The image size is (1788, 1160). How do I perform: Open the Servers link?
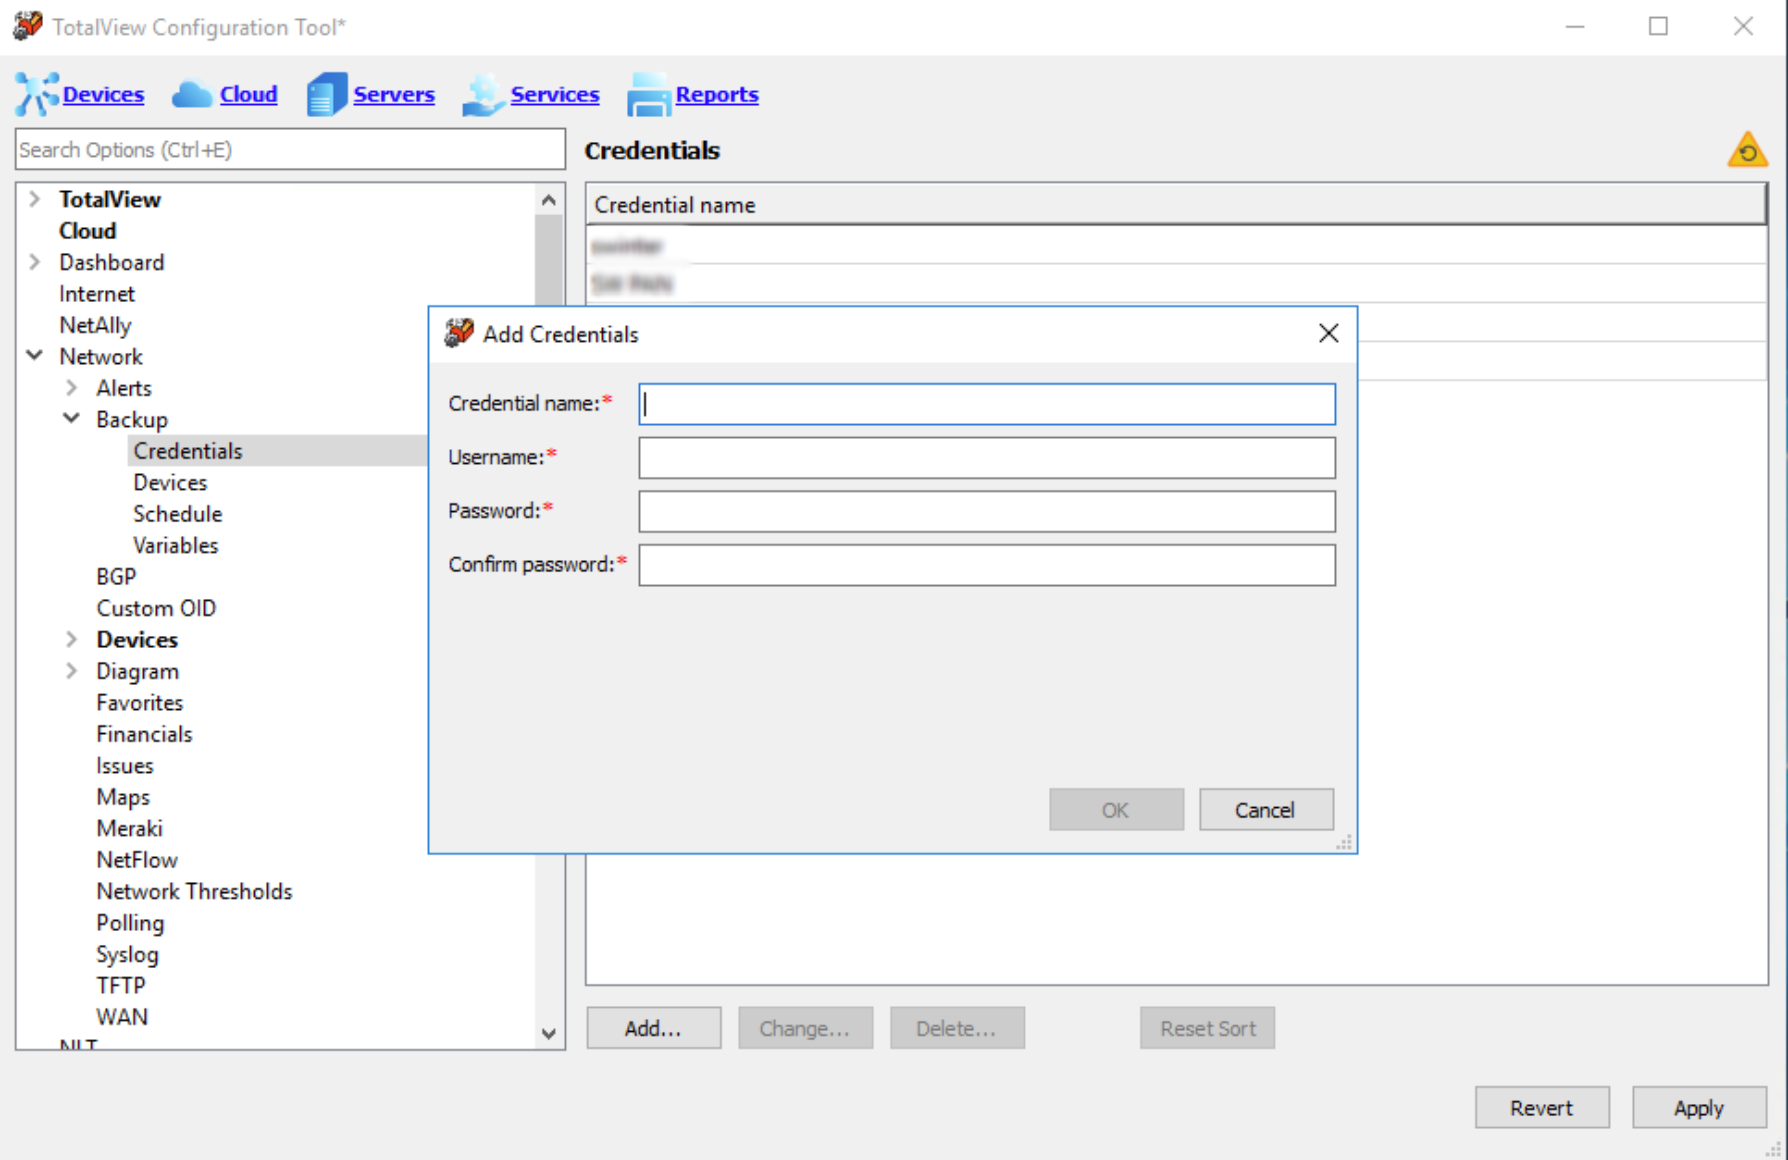(394, 94)
